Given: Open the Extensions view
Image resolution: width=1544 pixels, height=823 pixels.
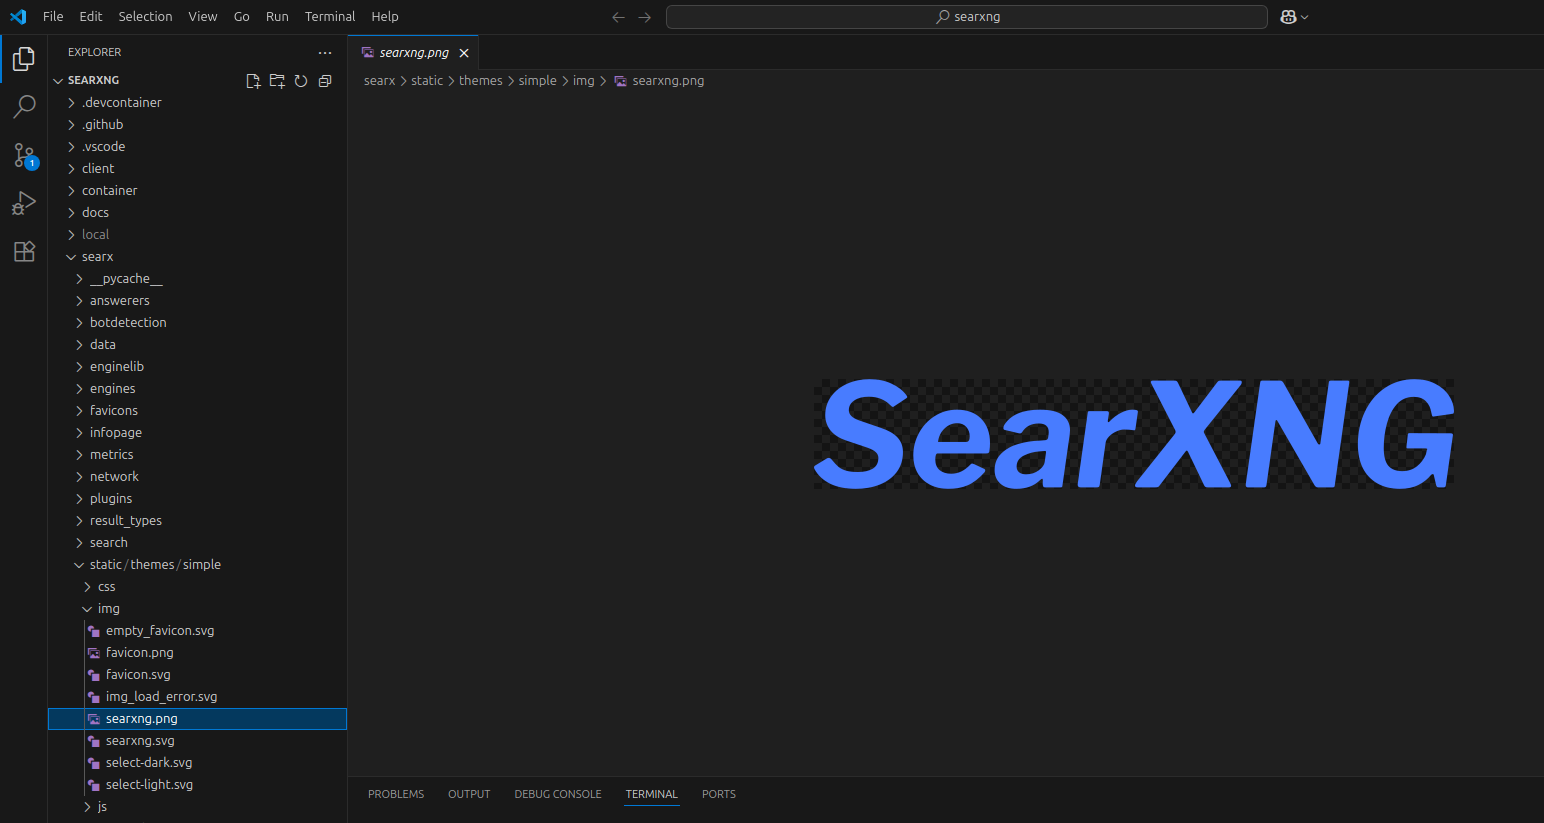Looking at the screenshot, I should (x=24, y=251).
